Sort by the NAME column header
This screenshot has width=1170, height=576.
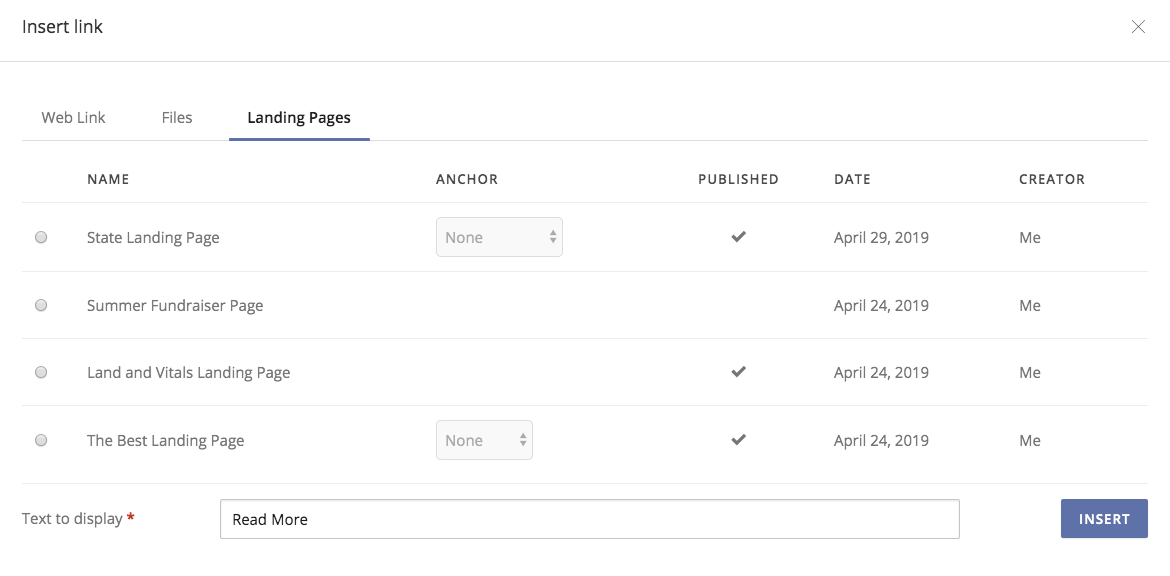108,179
